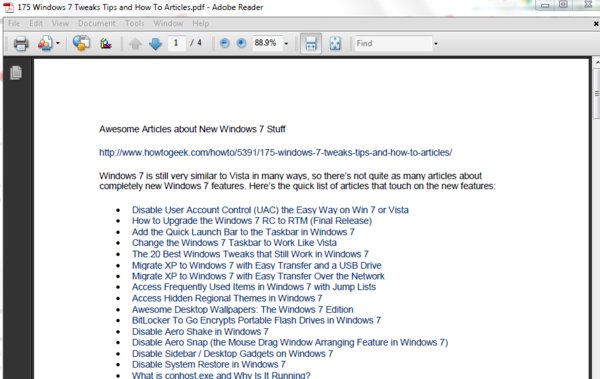This screenshot has width=600, height=379.
Task: Open The 20 Best Windows Tweaks link
Action: tap(250, 254)
